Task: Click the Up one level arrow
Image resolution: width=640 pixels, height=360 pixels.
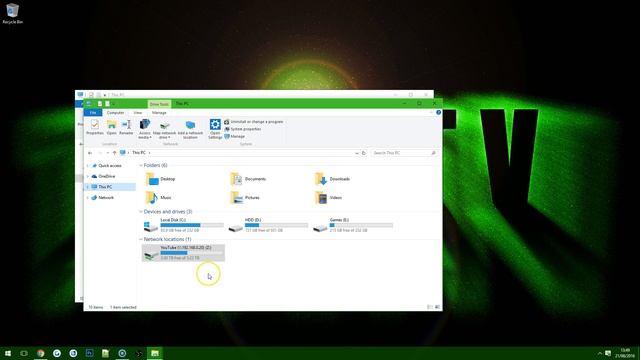Action: pos(114,153)
